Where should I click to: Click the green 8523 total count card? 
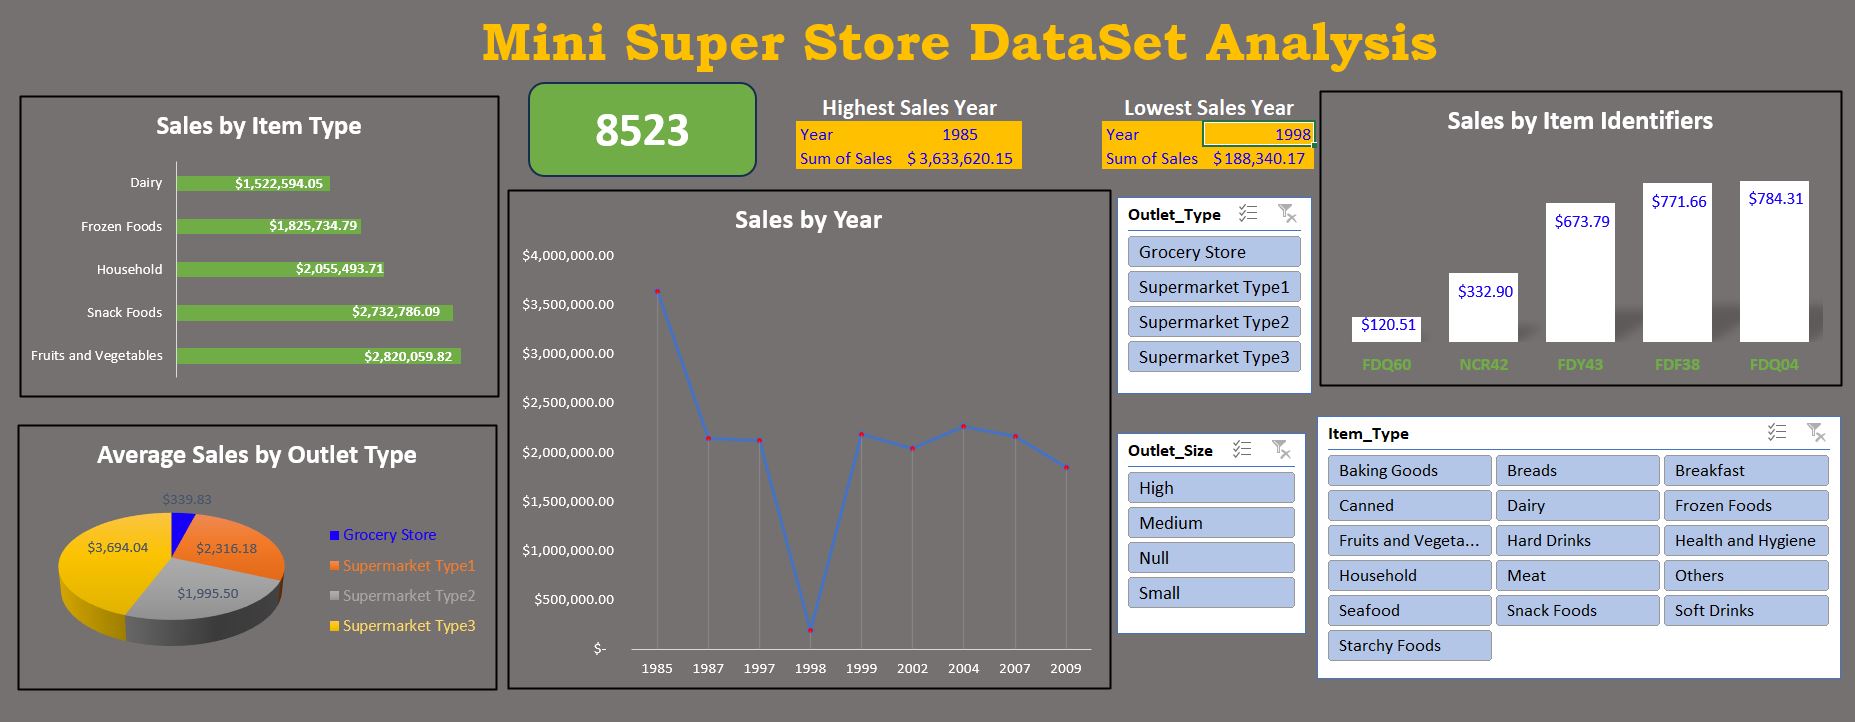point(642,130)
